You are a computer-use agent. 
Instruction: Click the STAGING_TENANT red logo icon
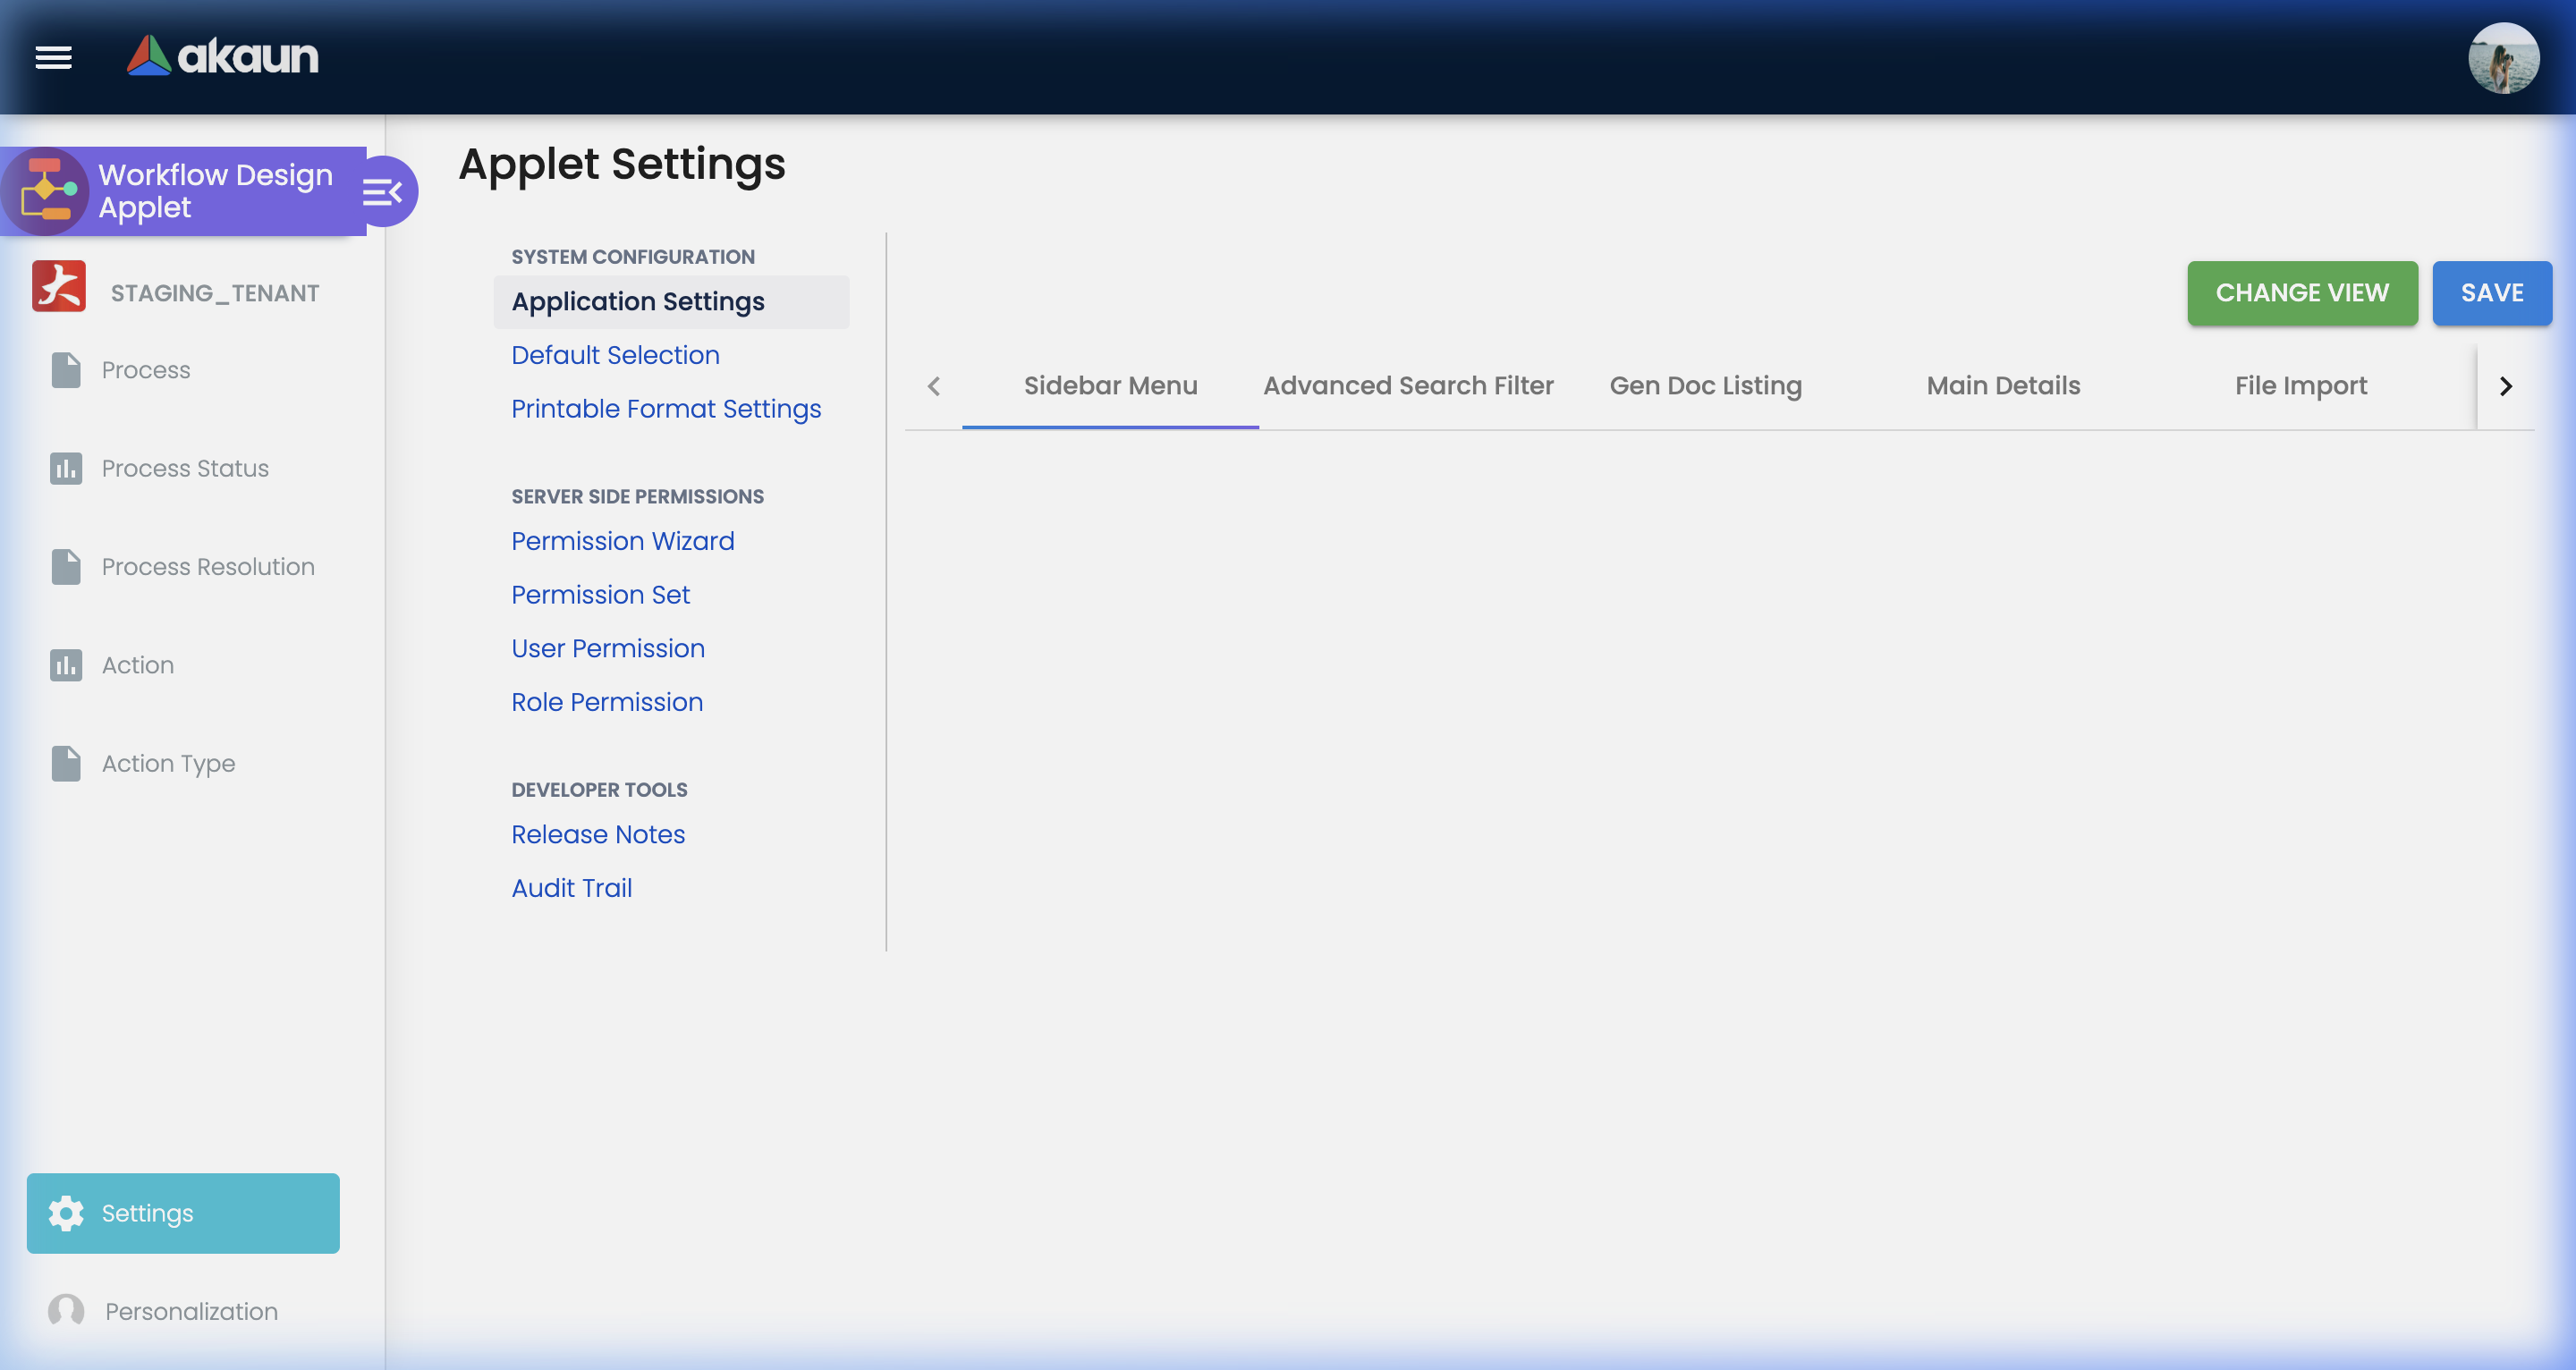click(58, 288)
